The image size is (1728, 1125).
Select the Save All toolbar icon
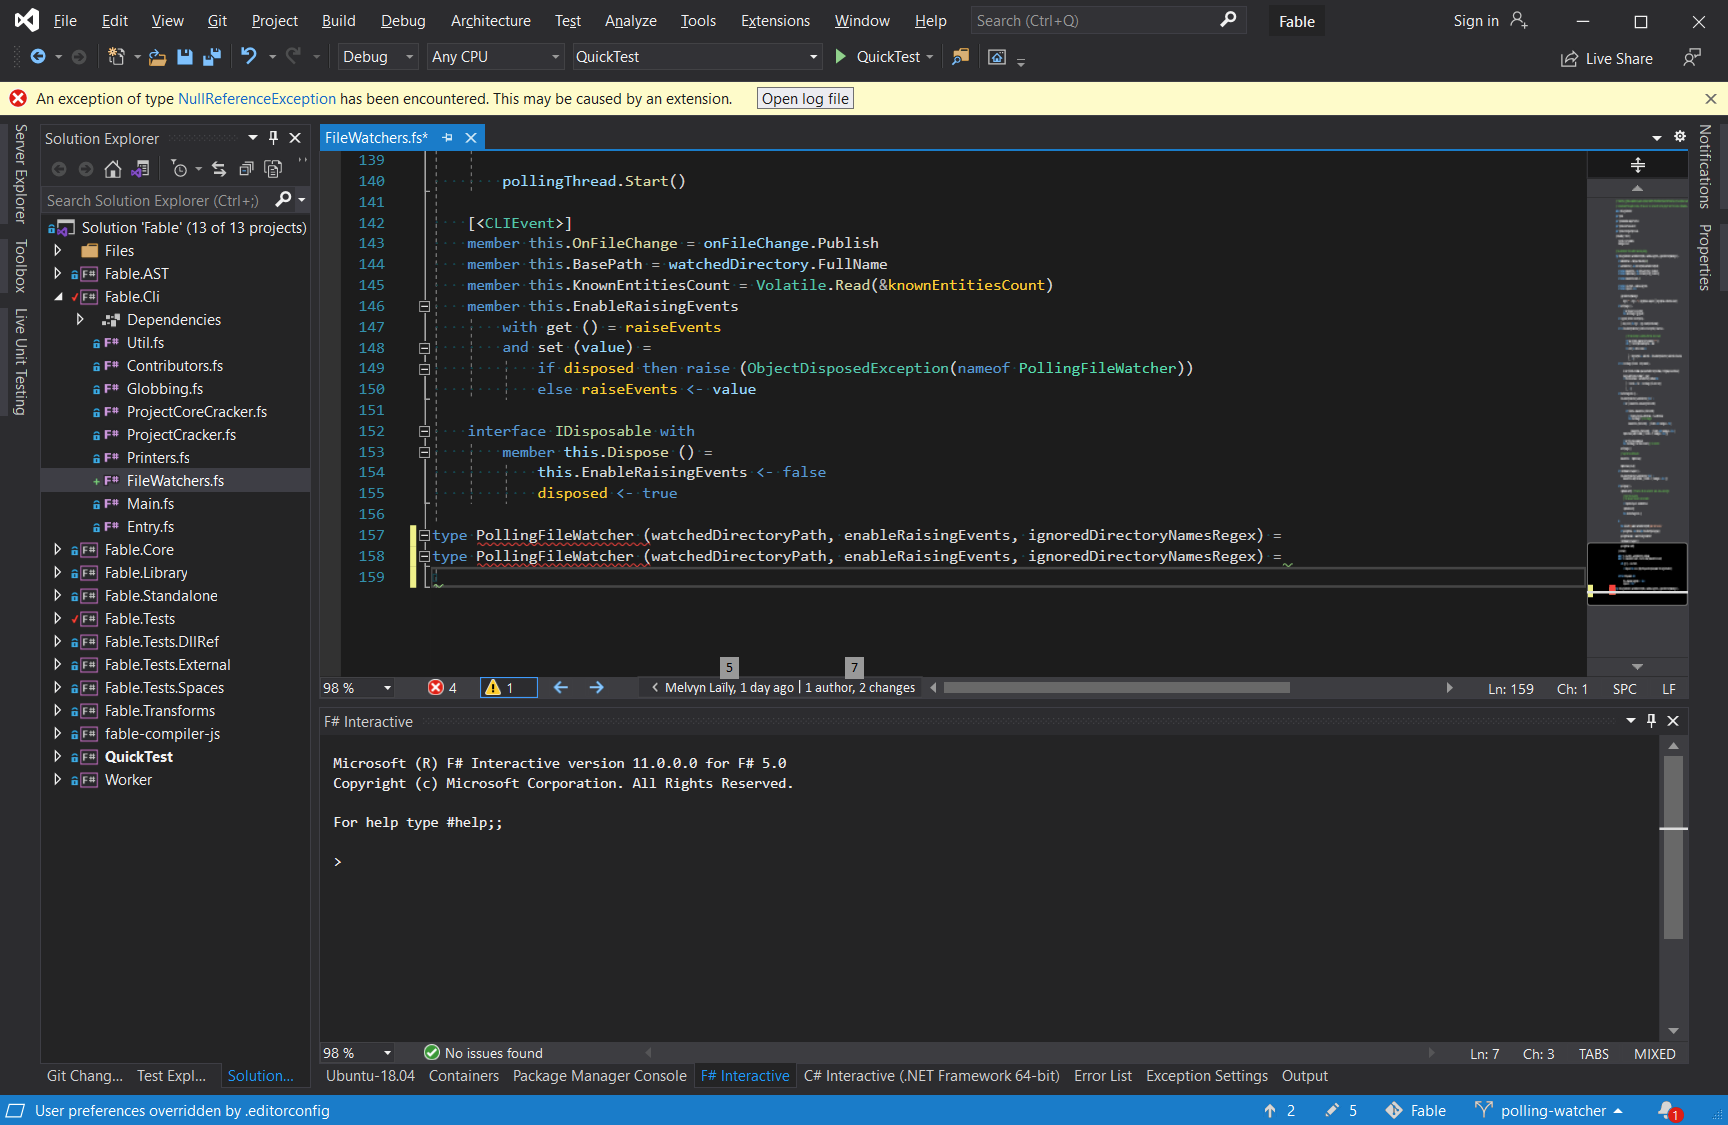pyautogui.click(x=211, y=57)
